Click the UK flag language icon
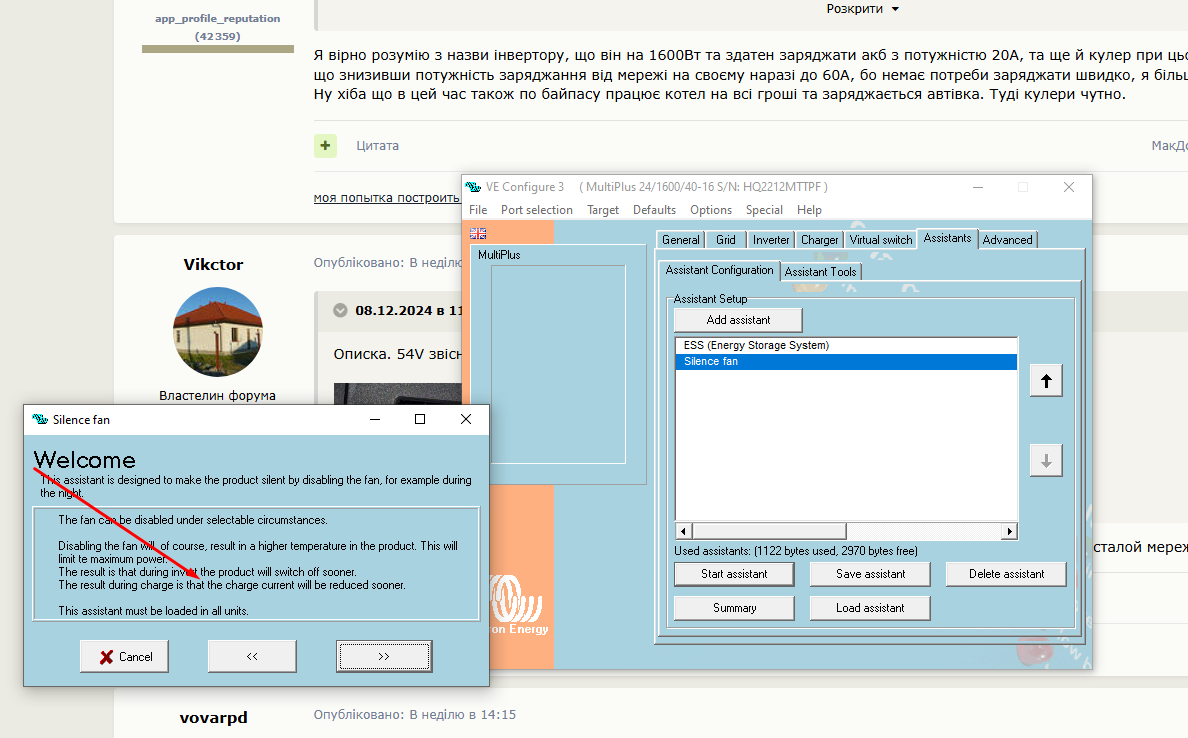 pos(478,233)
